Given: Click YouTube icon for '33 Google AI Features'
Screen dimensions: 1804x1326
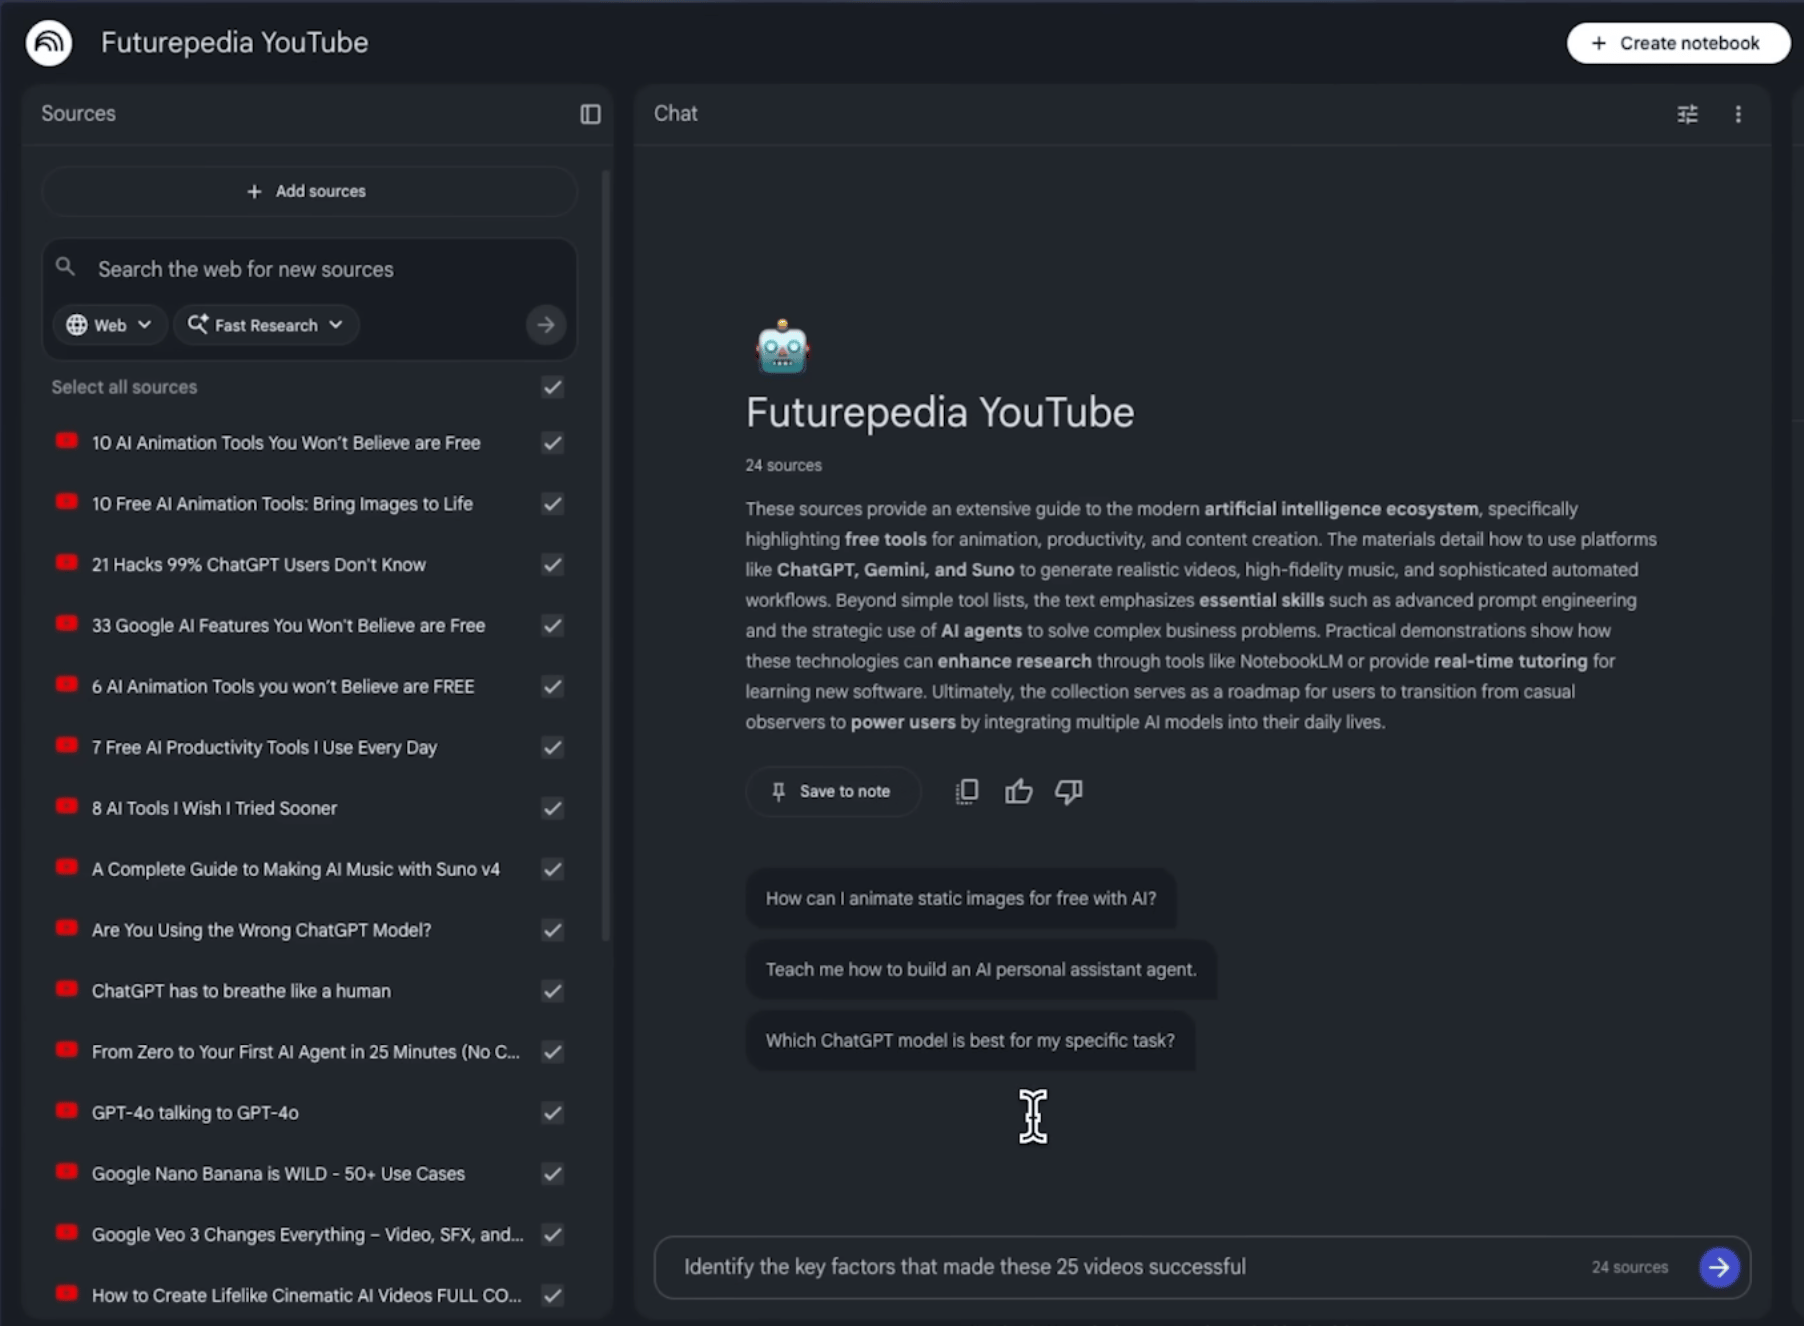Looking at the screenshot, I should tap(67, 624).
